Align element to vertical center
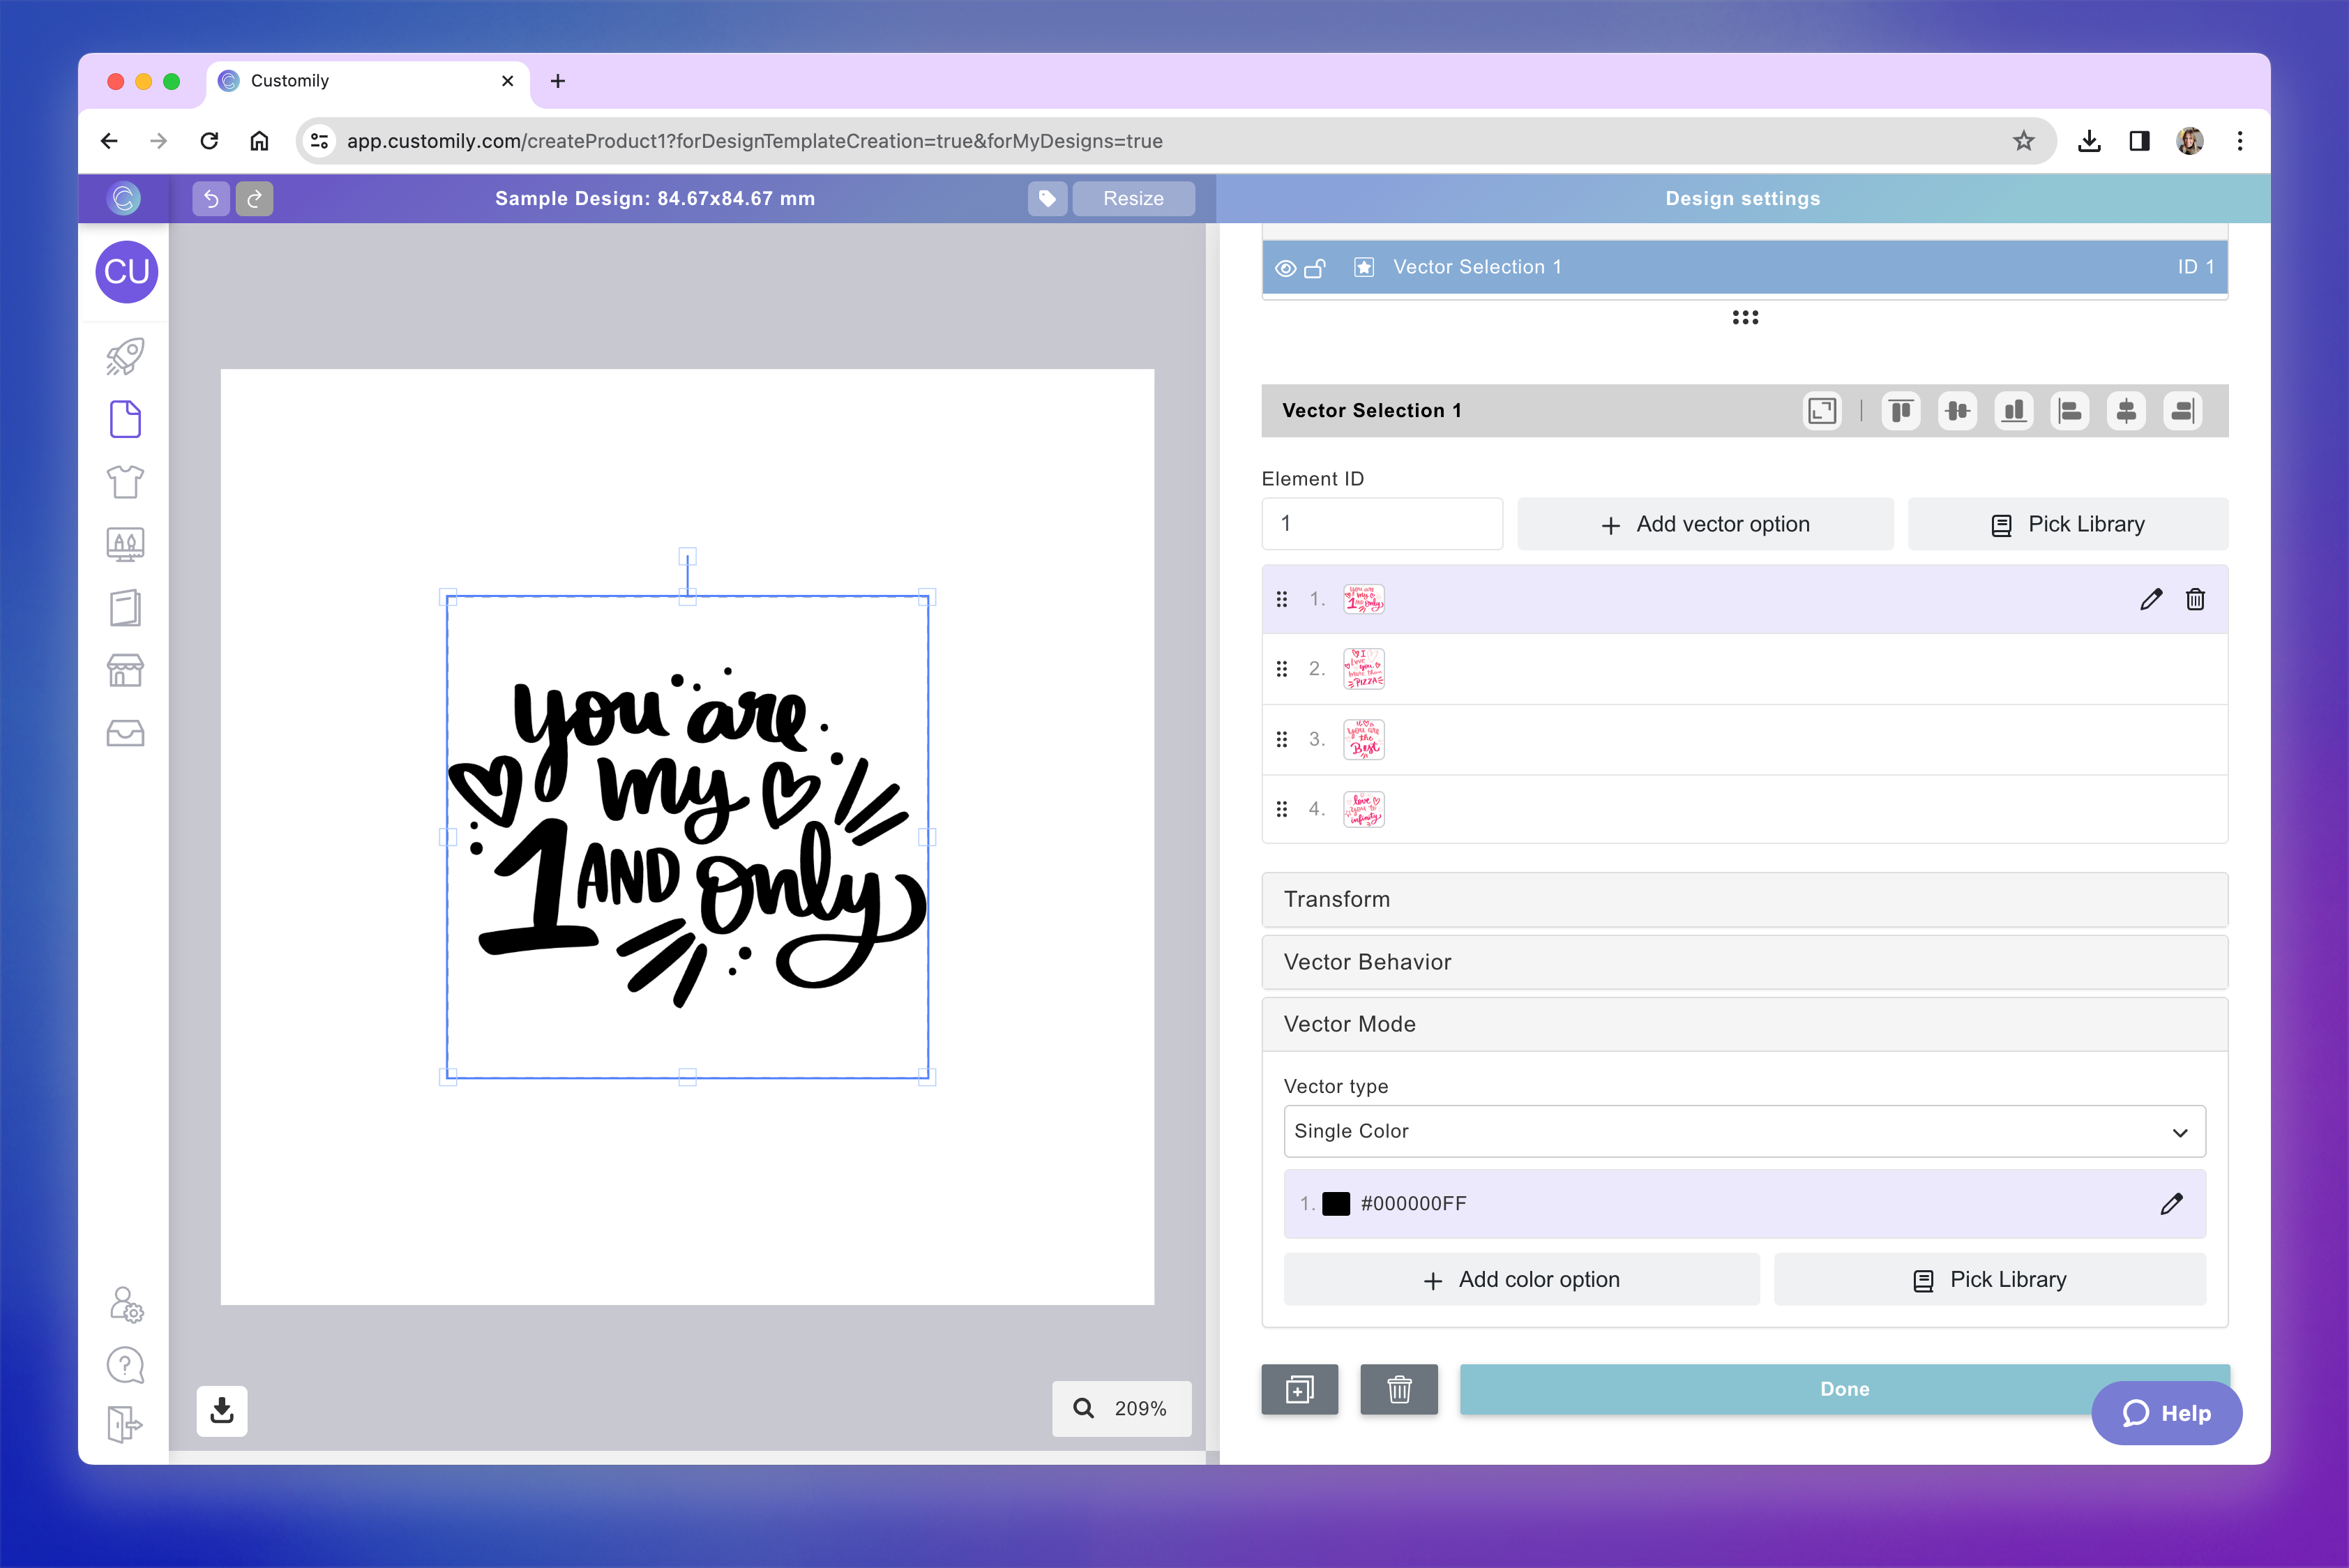This screenshot has height=1568, width=2349. pos(1957,411)
